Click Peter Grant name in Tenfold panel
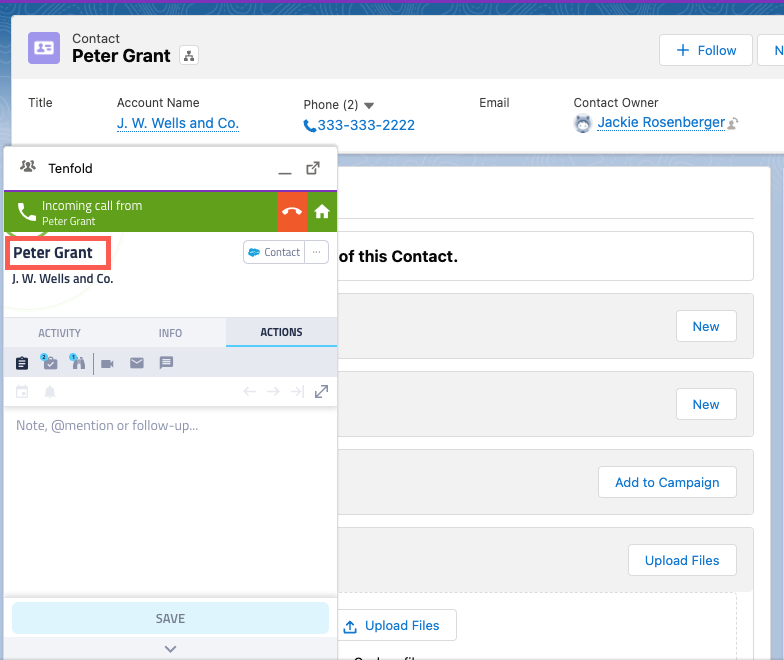 (53, 253)
